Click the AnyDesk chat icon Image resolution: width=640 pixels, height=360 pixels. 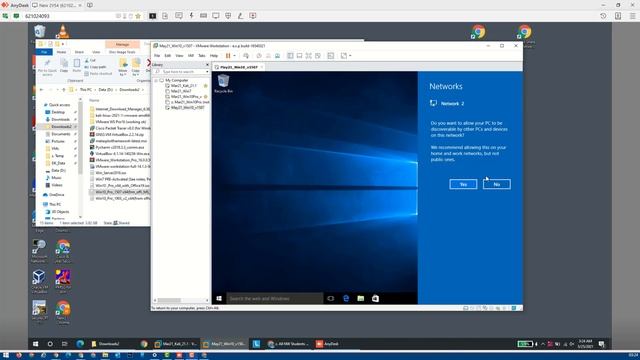179,16
